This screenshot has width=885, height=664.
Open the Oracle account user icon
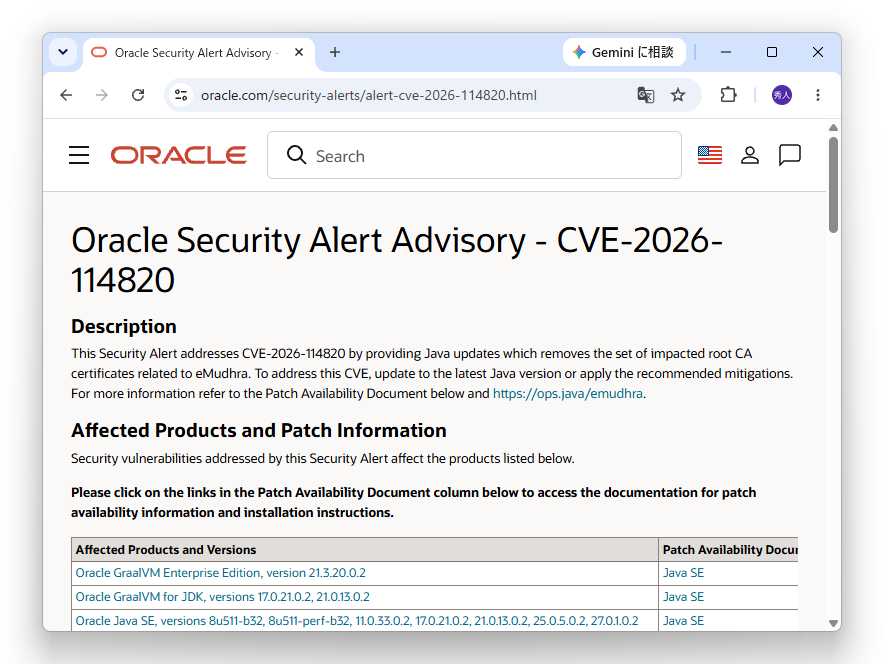coord(750,155)
